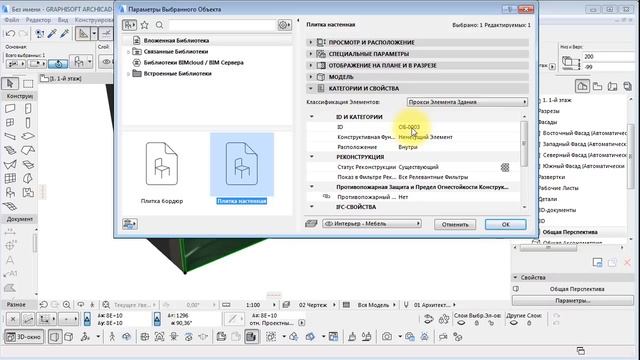Click the search magnifier icon in dialog
Screen dimensions: 640x360
coord(160,25)
